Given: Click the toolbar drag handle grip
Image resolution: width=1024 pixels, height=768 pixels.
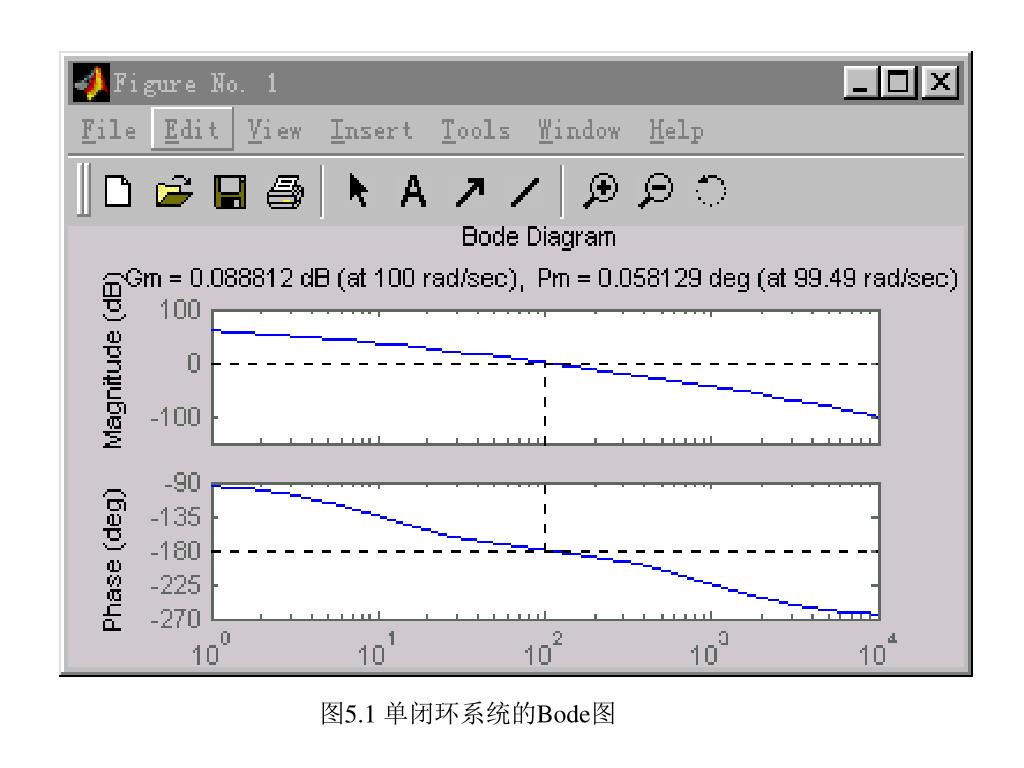Looking at the screenshot, I should click(x=83, y=189).
